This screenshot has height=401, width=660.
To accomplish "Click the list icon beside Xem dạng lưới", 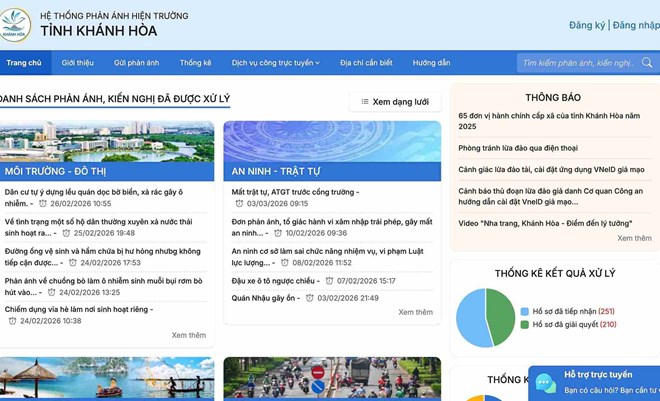I will 364,102.
